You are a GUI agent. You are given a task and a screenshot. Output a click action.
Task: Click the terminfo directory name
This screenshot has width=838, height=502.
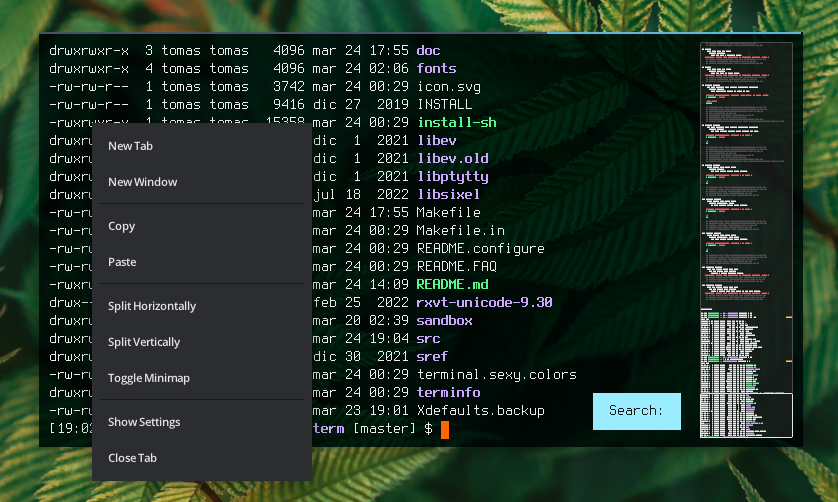(x=448, y=393)
